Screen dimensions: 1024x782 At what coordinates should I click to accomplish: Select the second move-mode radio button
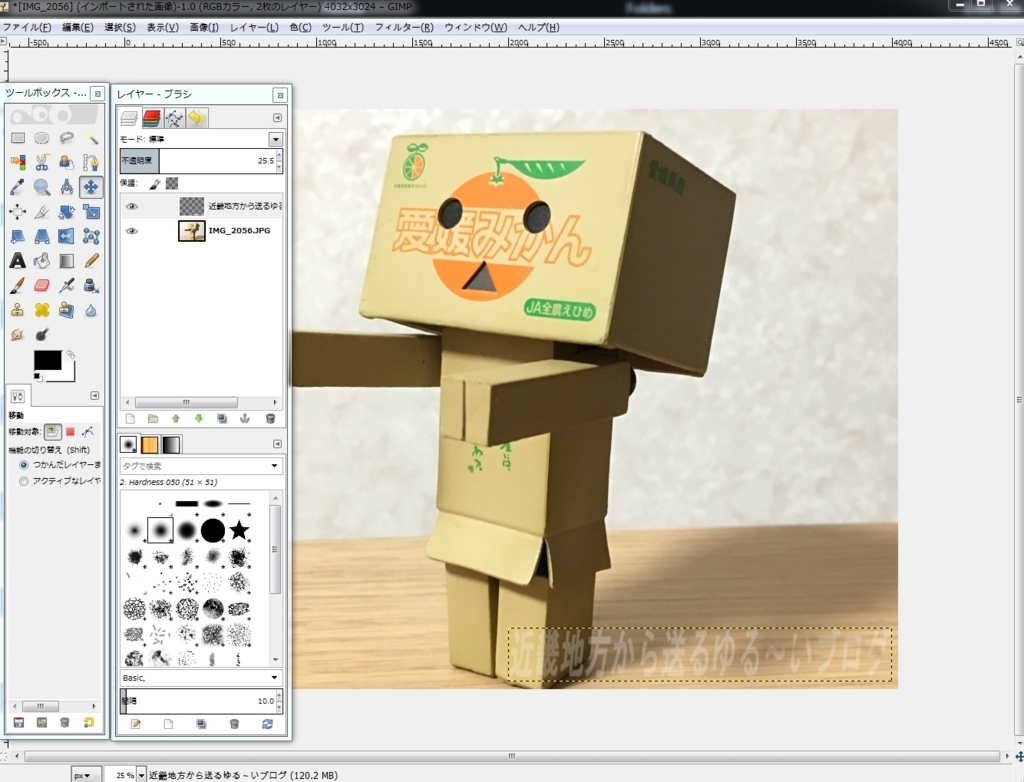(x=24, y=481)
